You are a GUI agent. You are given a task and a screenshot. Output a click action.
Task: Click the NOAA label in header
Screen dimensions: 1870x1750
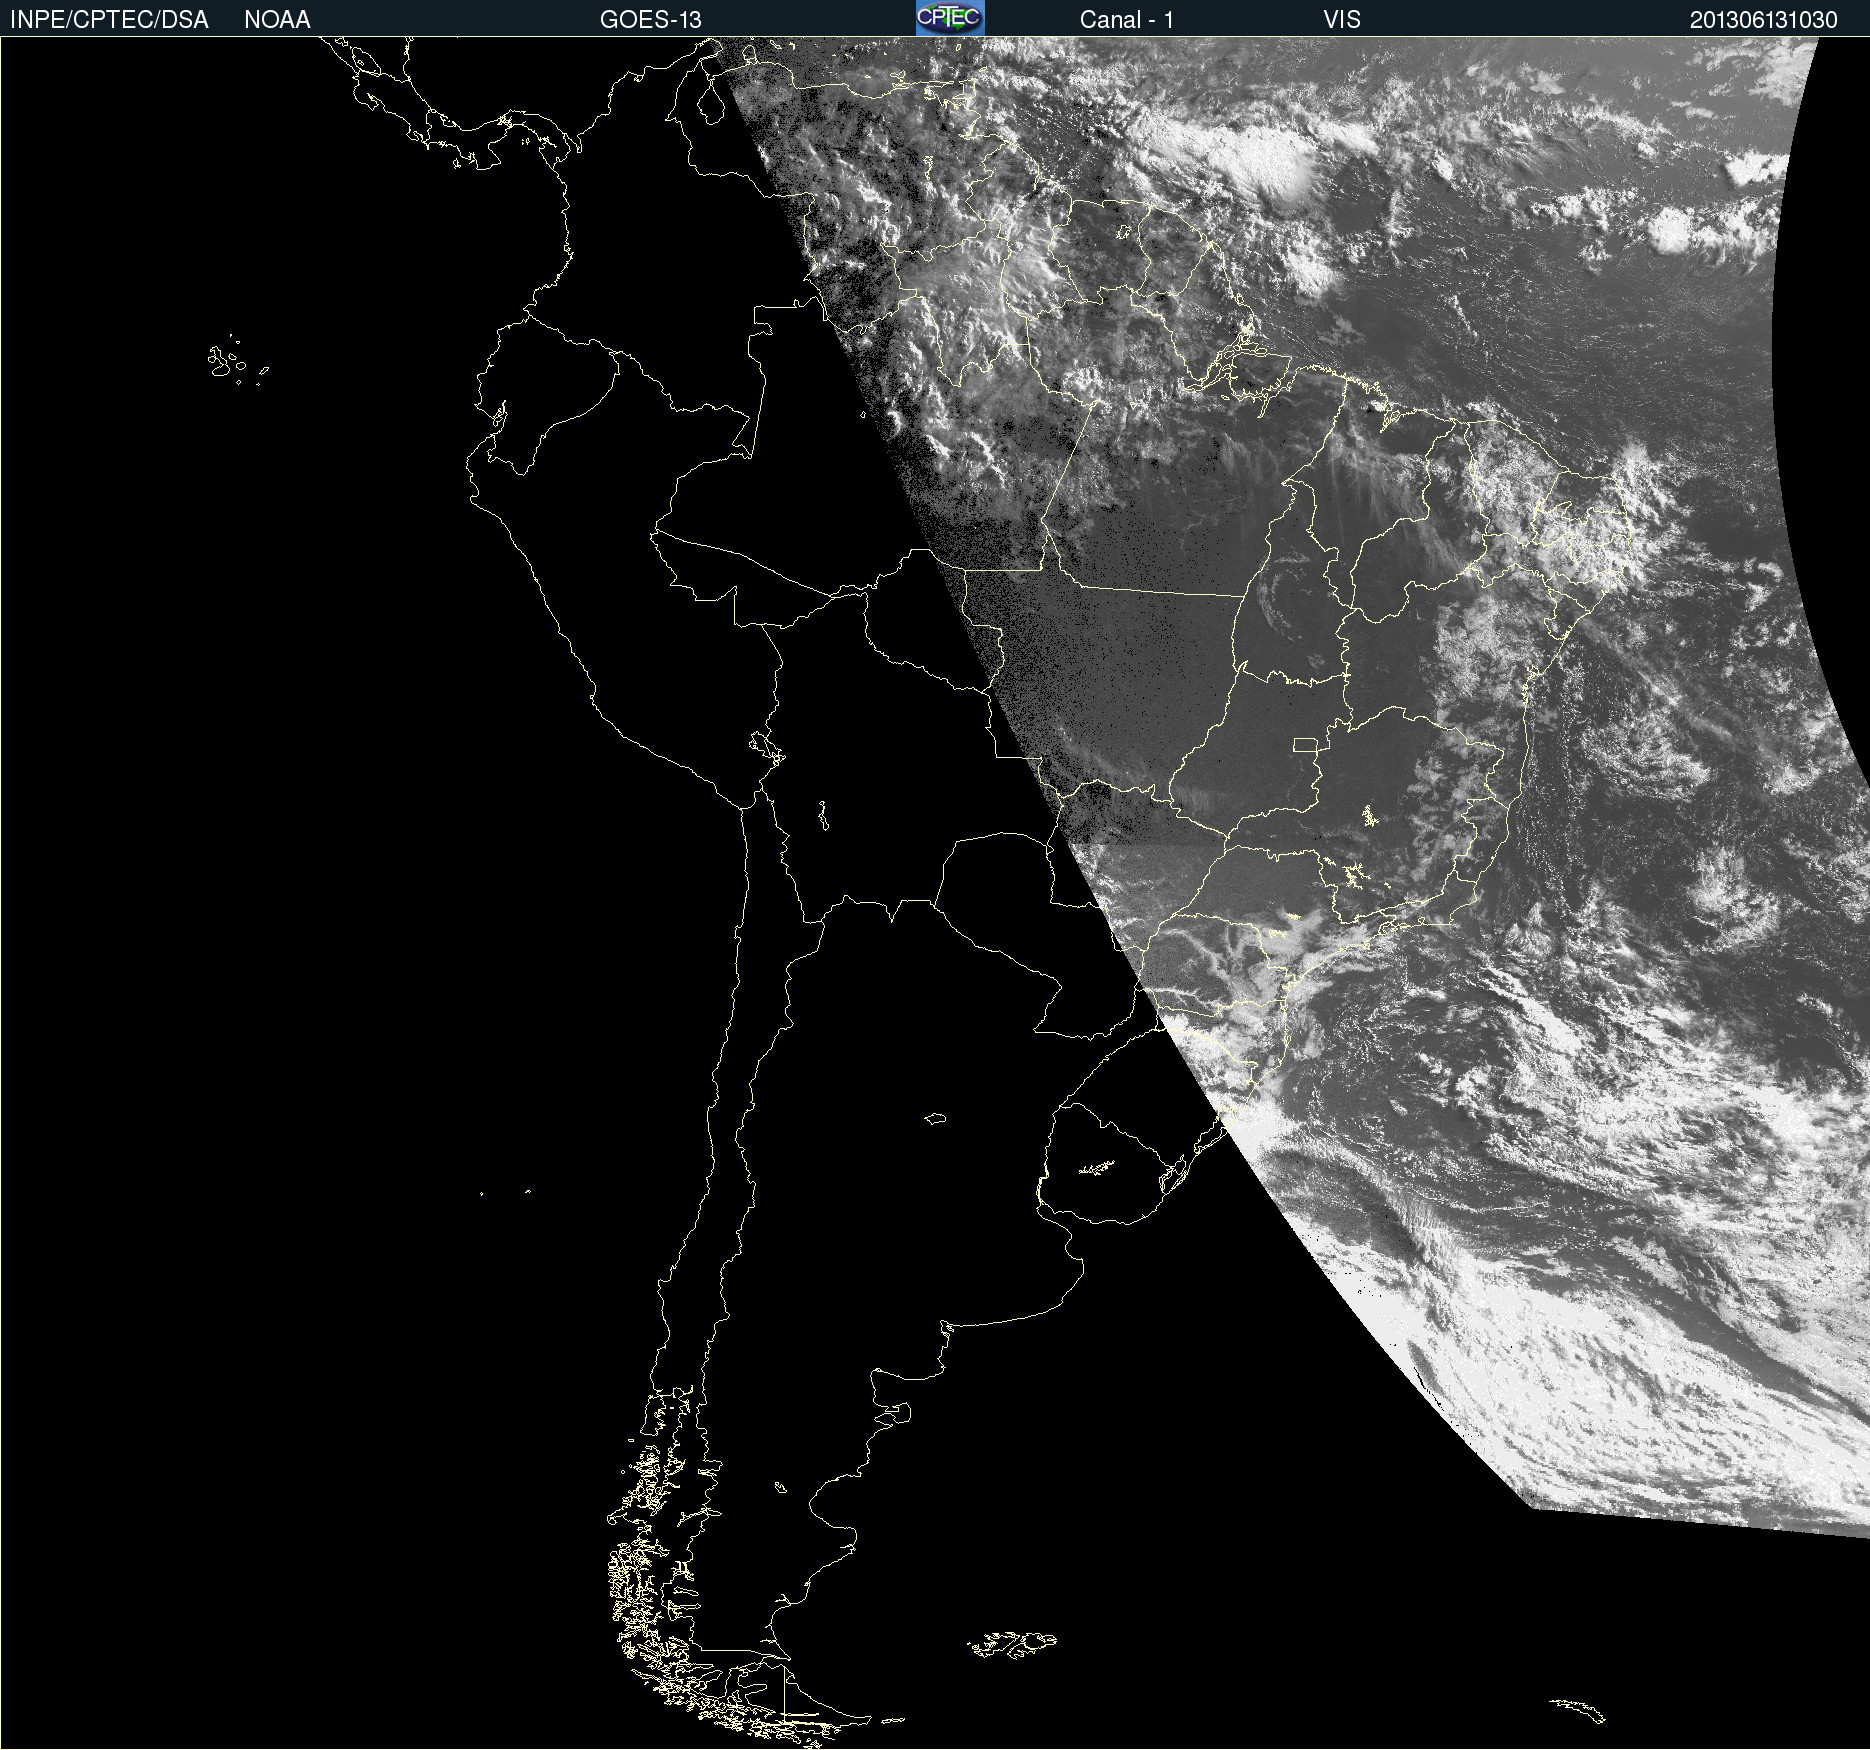(277, 20)
